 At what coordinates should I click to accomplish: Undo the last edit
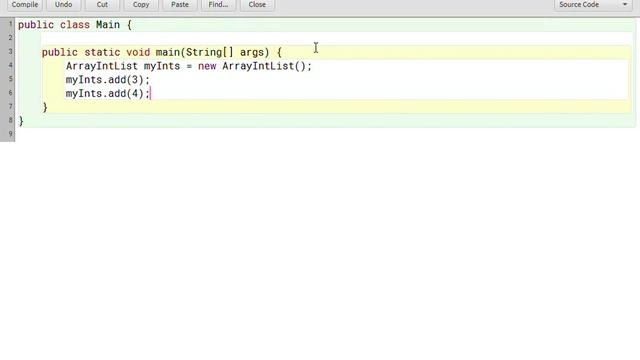click(63, 5)
